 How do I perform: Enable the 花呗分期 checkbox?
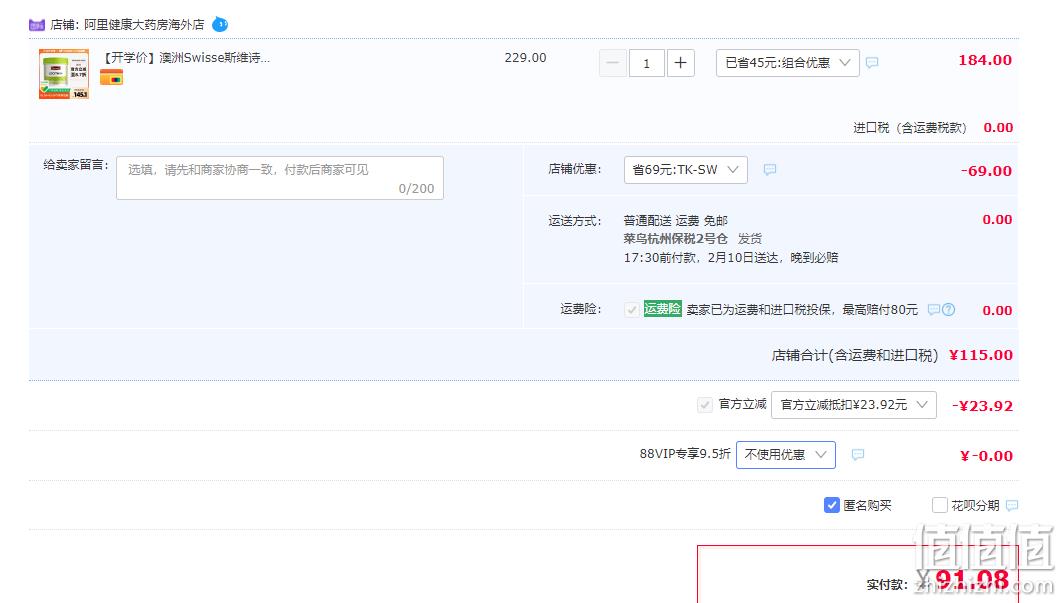pyautogui.click(x=940, y=505)
